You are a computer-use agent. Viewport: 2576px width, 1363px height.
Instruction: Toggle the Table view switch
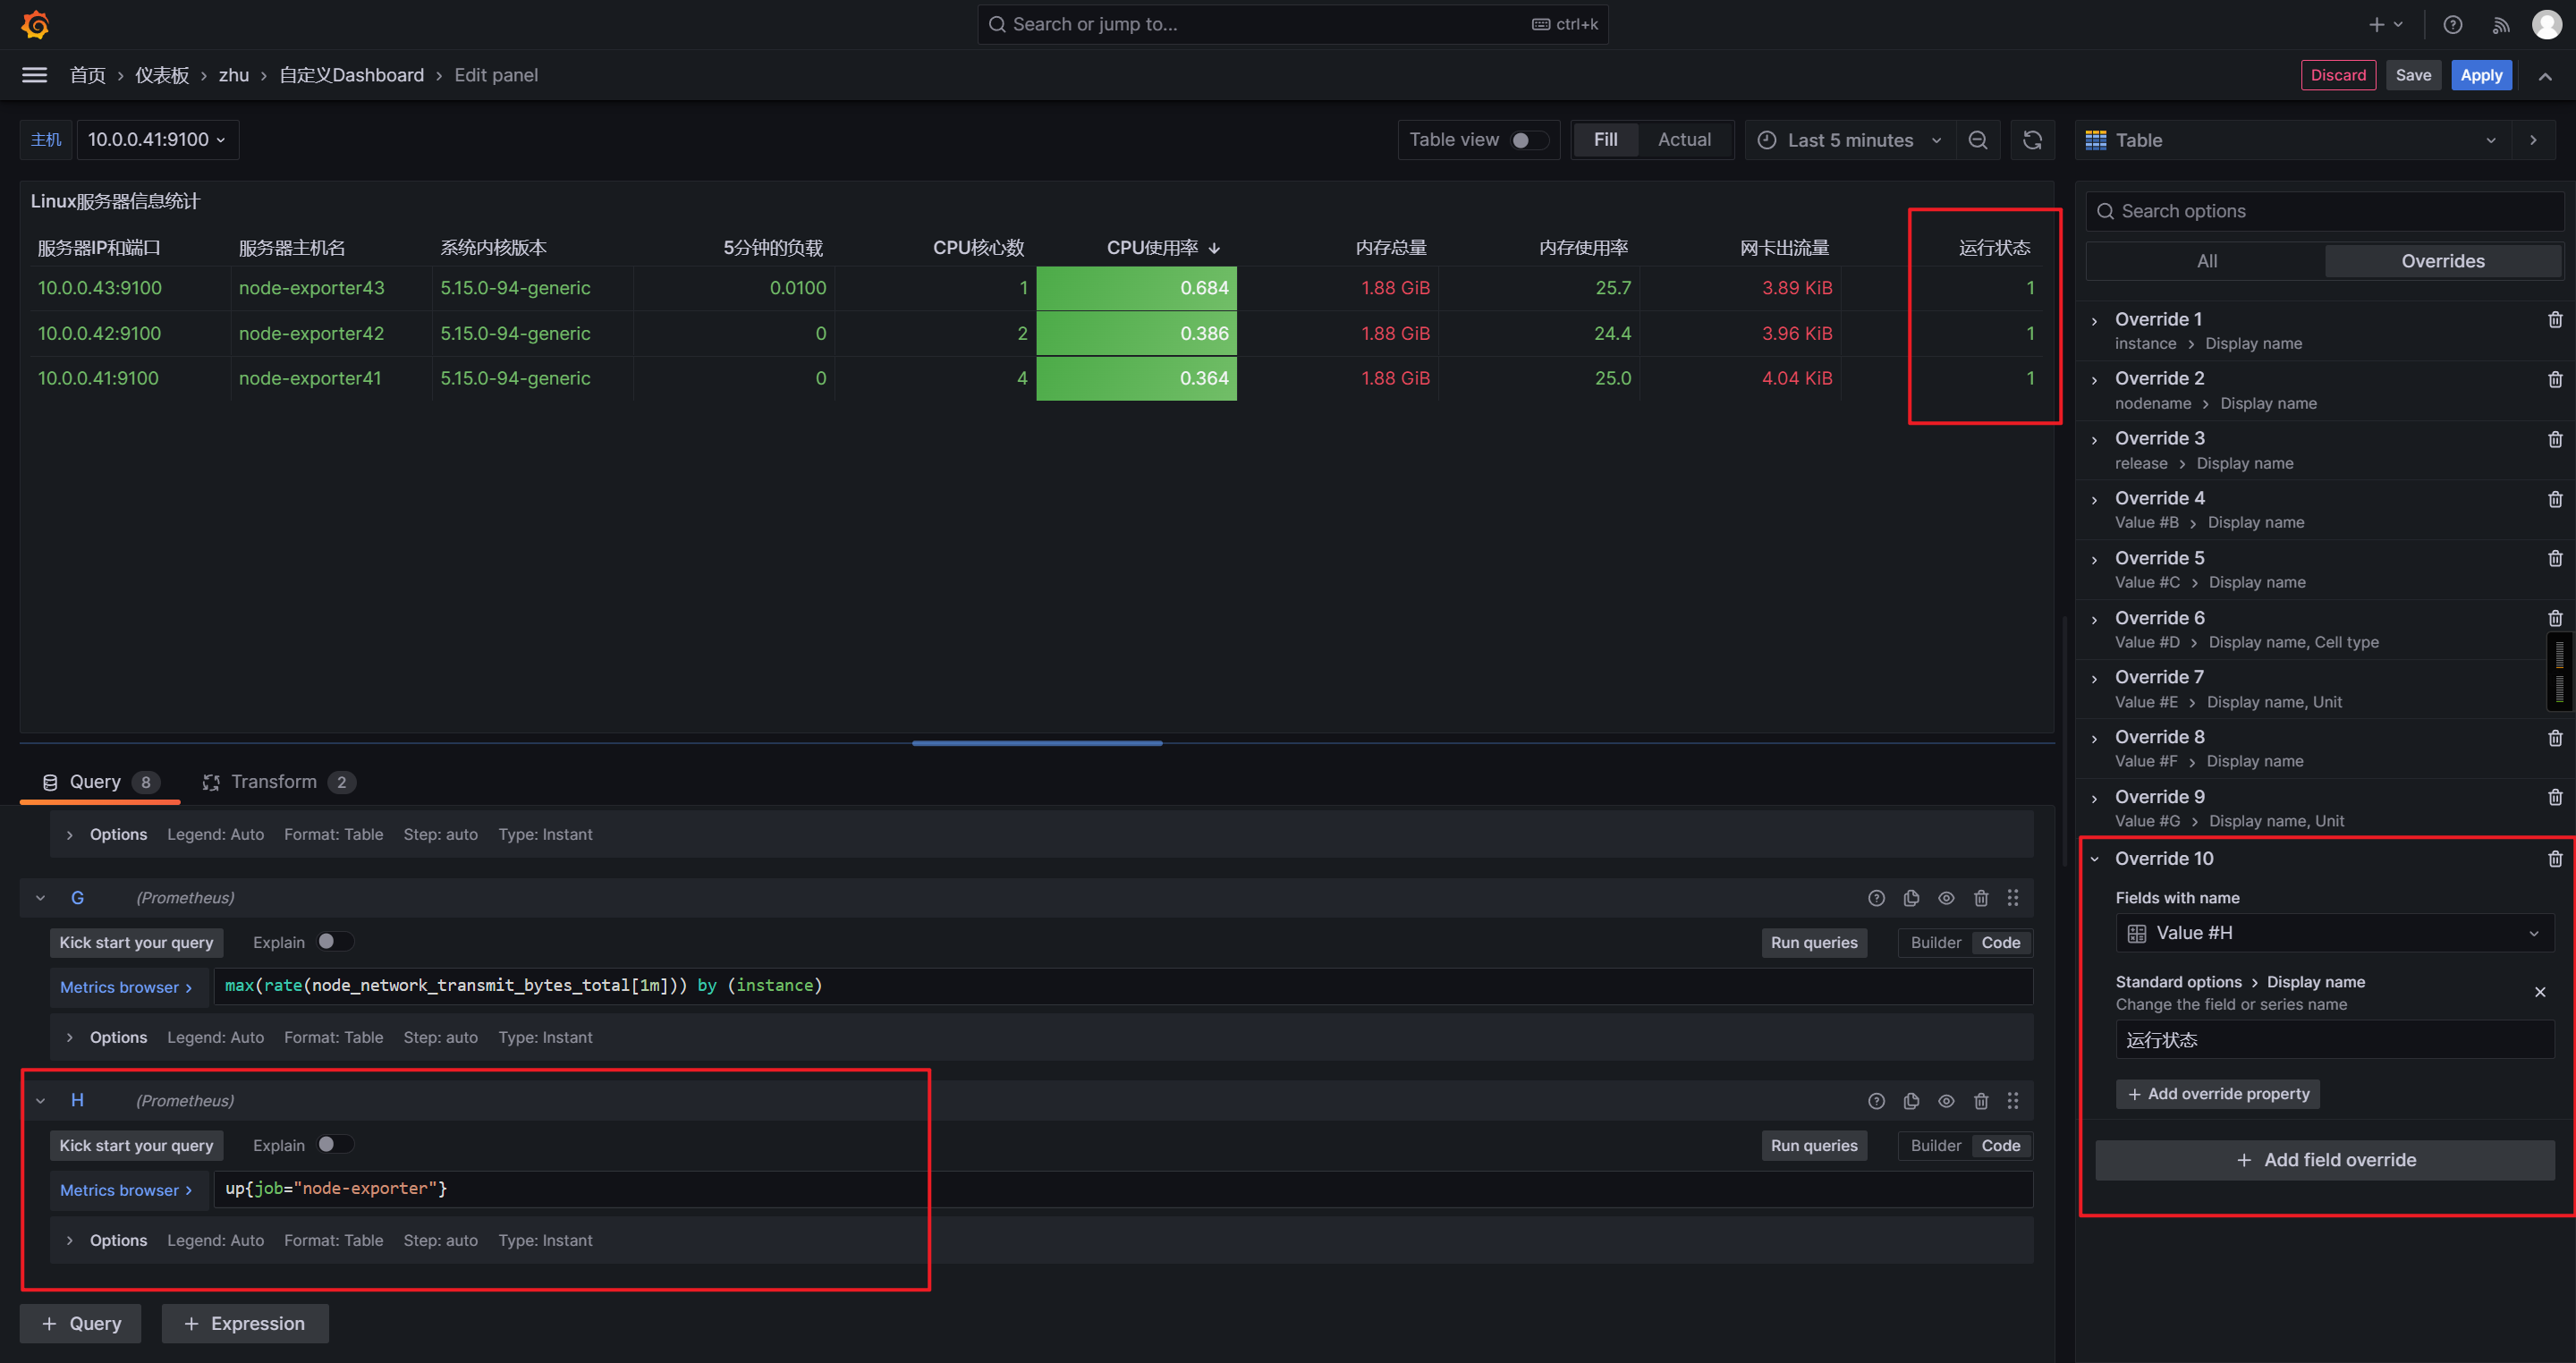[x=1527, y=140]
